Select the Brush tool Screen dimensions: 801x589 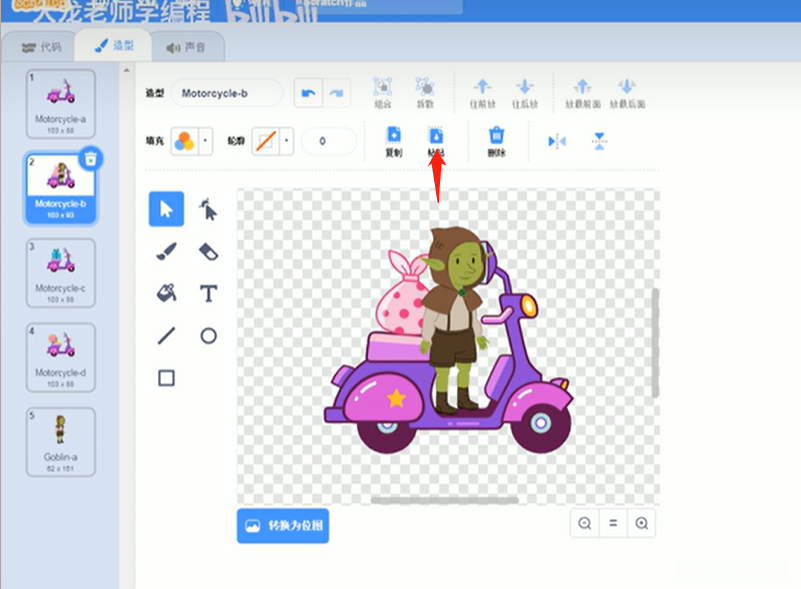tap(166, 251)
